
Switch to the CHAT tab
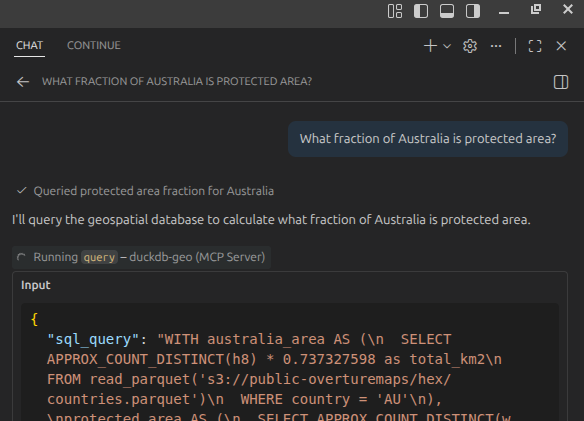click(29, 45)
